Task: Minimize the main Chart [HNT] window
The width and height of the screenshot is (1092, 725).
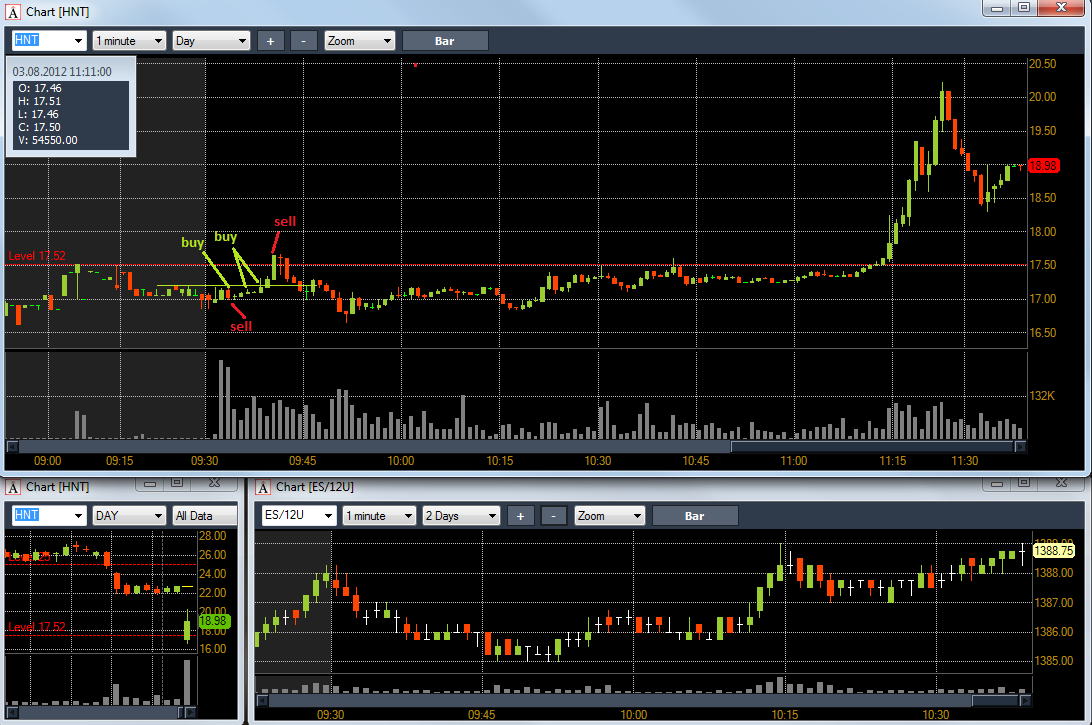Action: coord(997,8)
